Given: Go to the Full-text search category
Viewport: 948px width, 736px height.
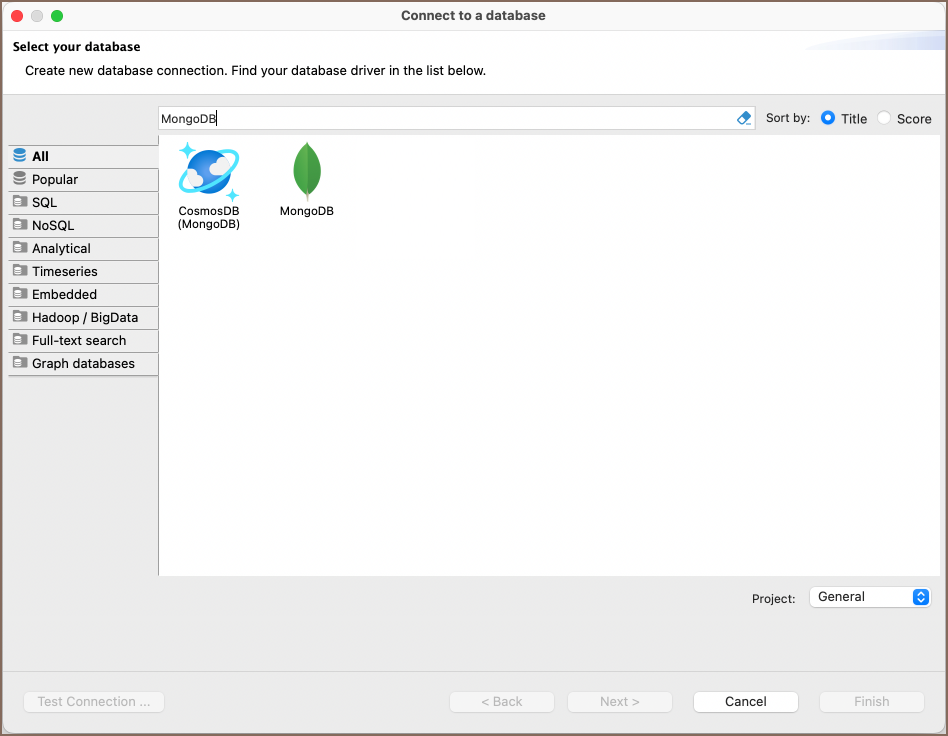Looking at the screenshot, I should [x=79, y=340].
